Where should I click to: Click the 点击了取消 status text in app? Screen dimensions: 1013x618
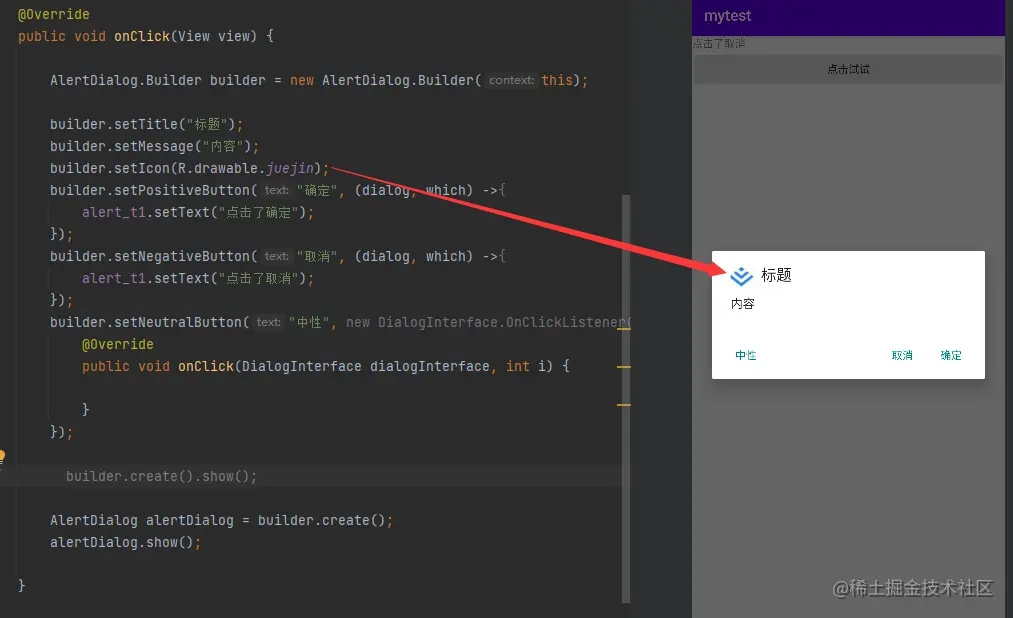(x=718, y=43)
